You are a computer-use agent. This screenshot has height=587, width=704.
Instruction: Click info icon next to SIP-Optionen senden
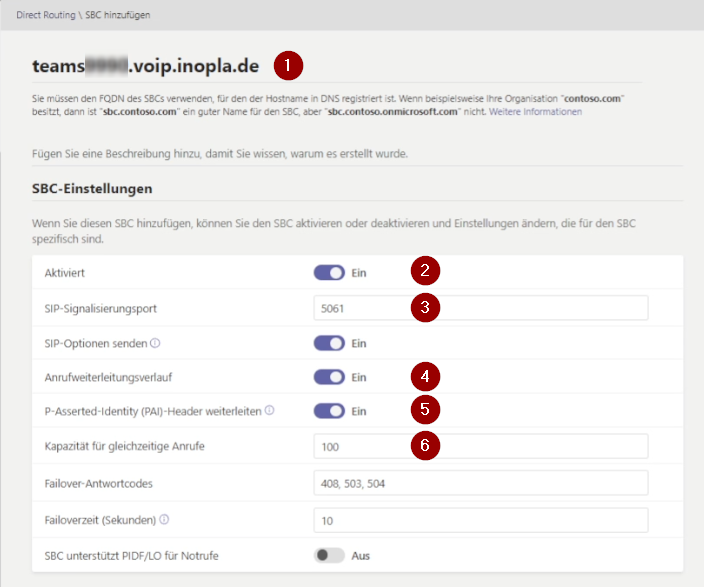coord(155,343)
